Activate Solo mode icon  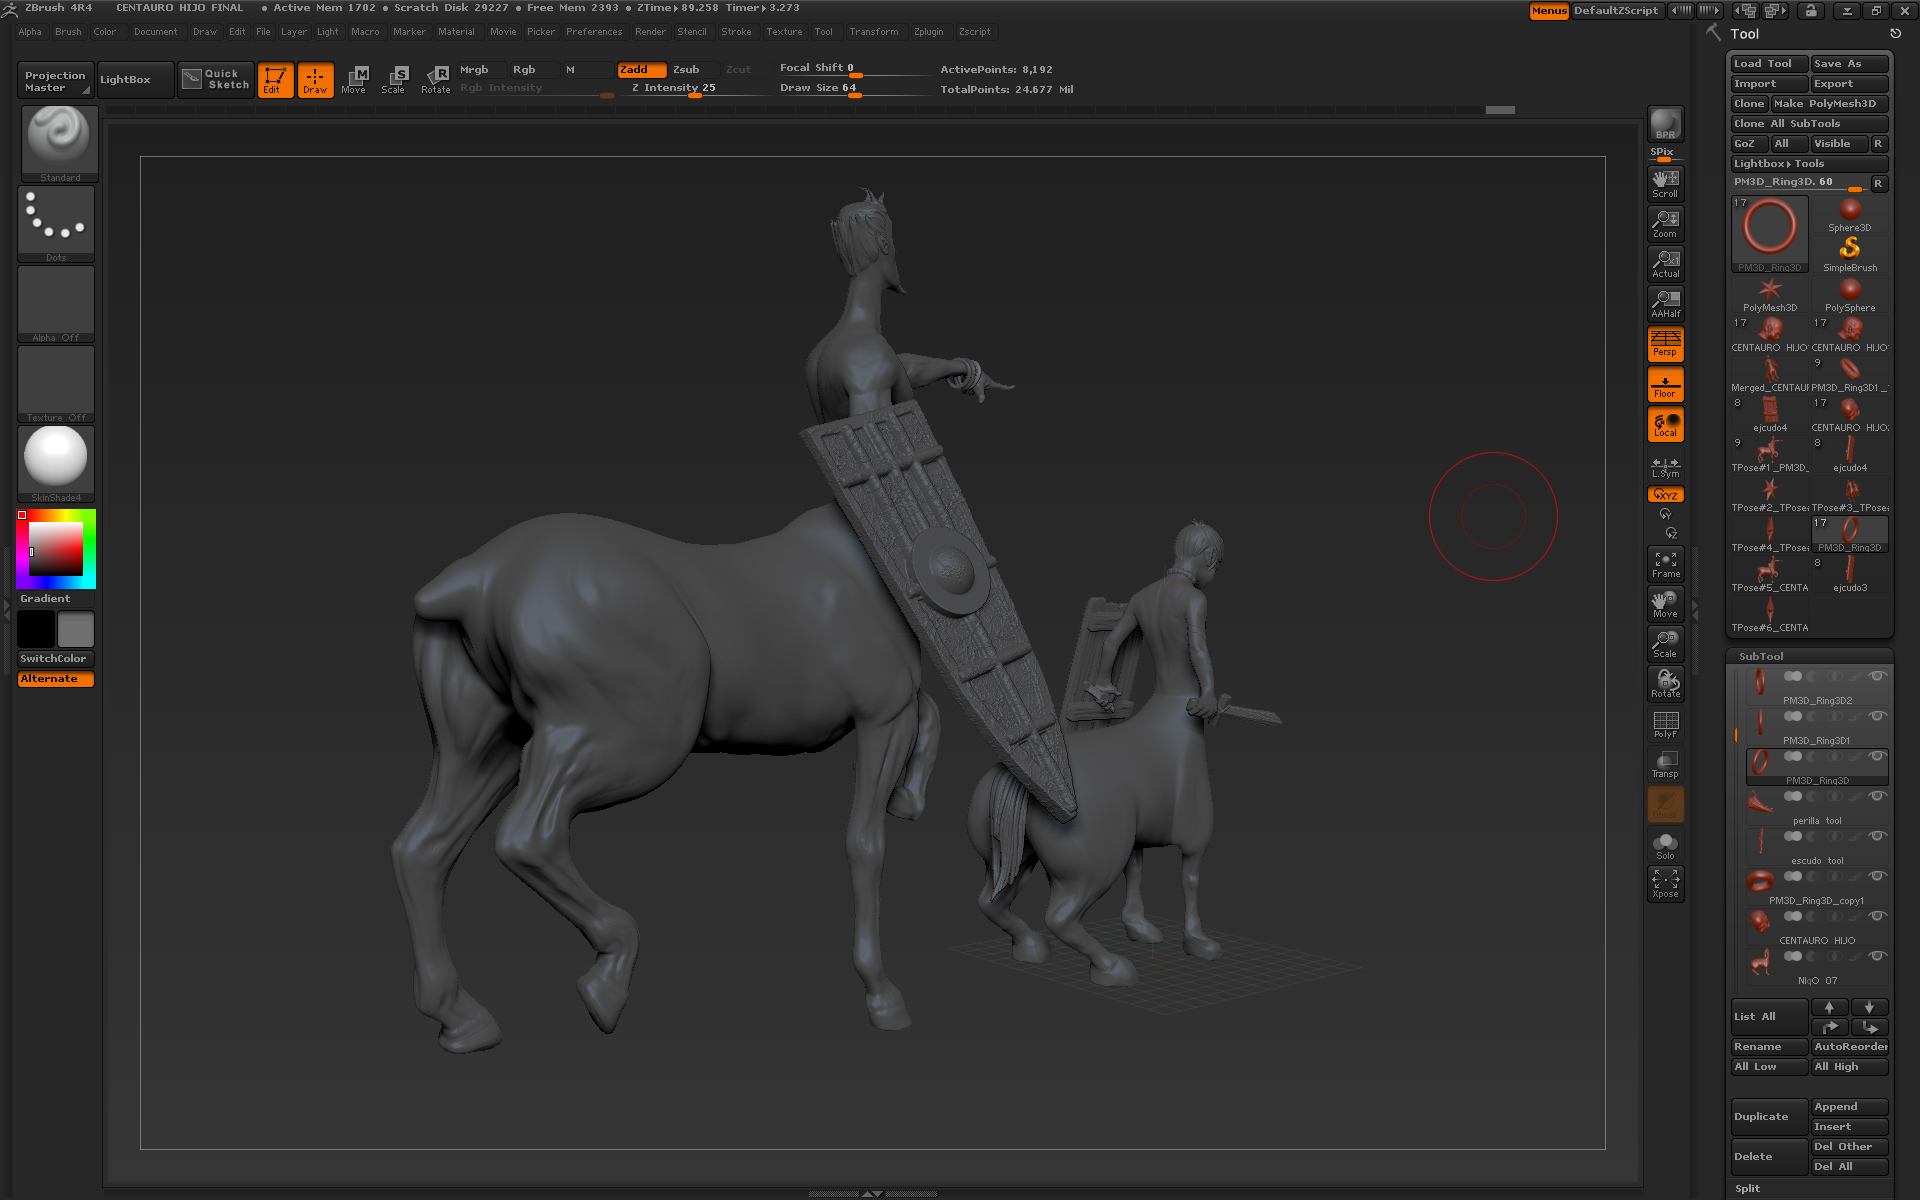click(x=1665, y=845)
